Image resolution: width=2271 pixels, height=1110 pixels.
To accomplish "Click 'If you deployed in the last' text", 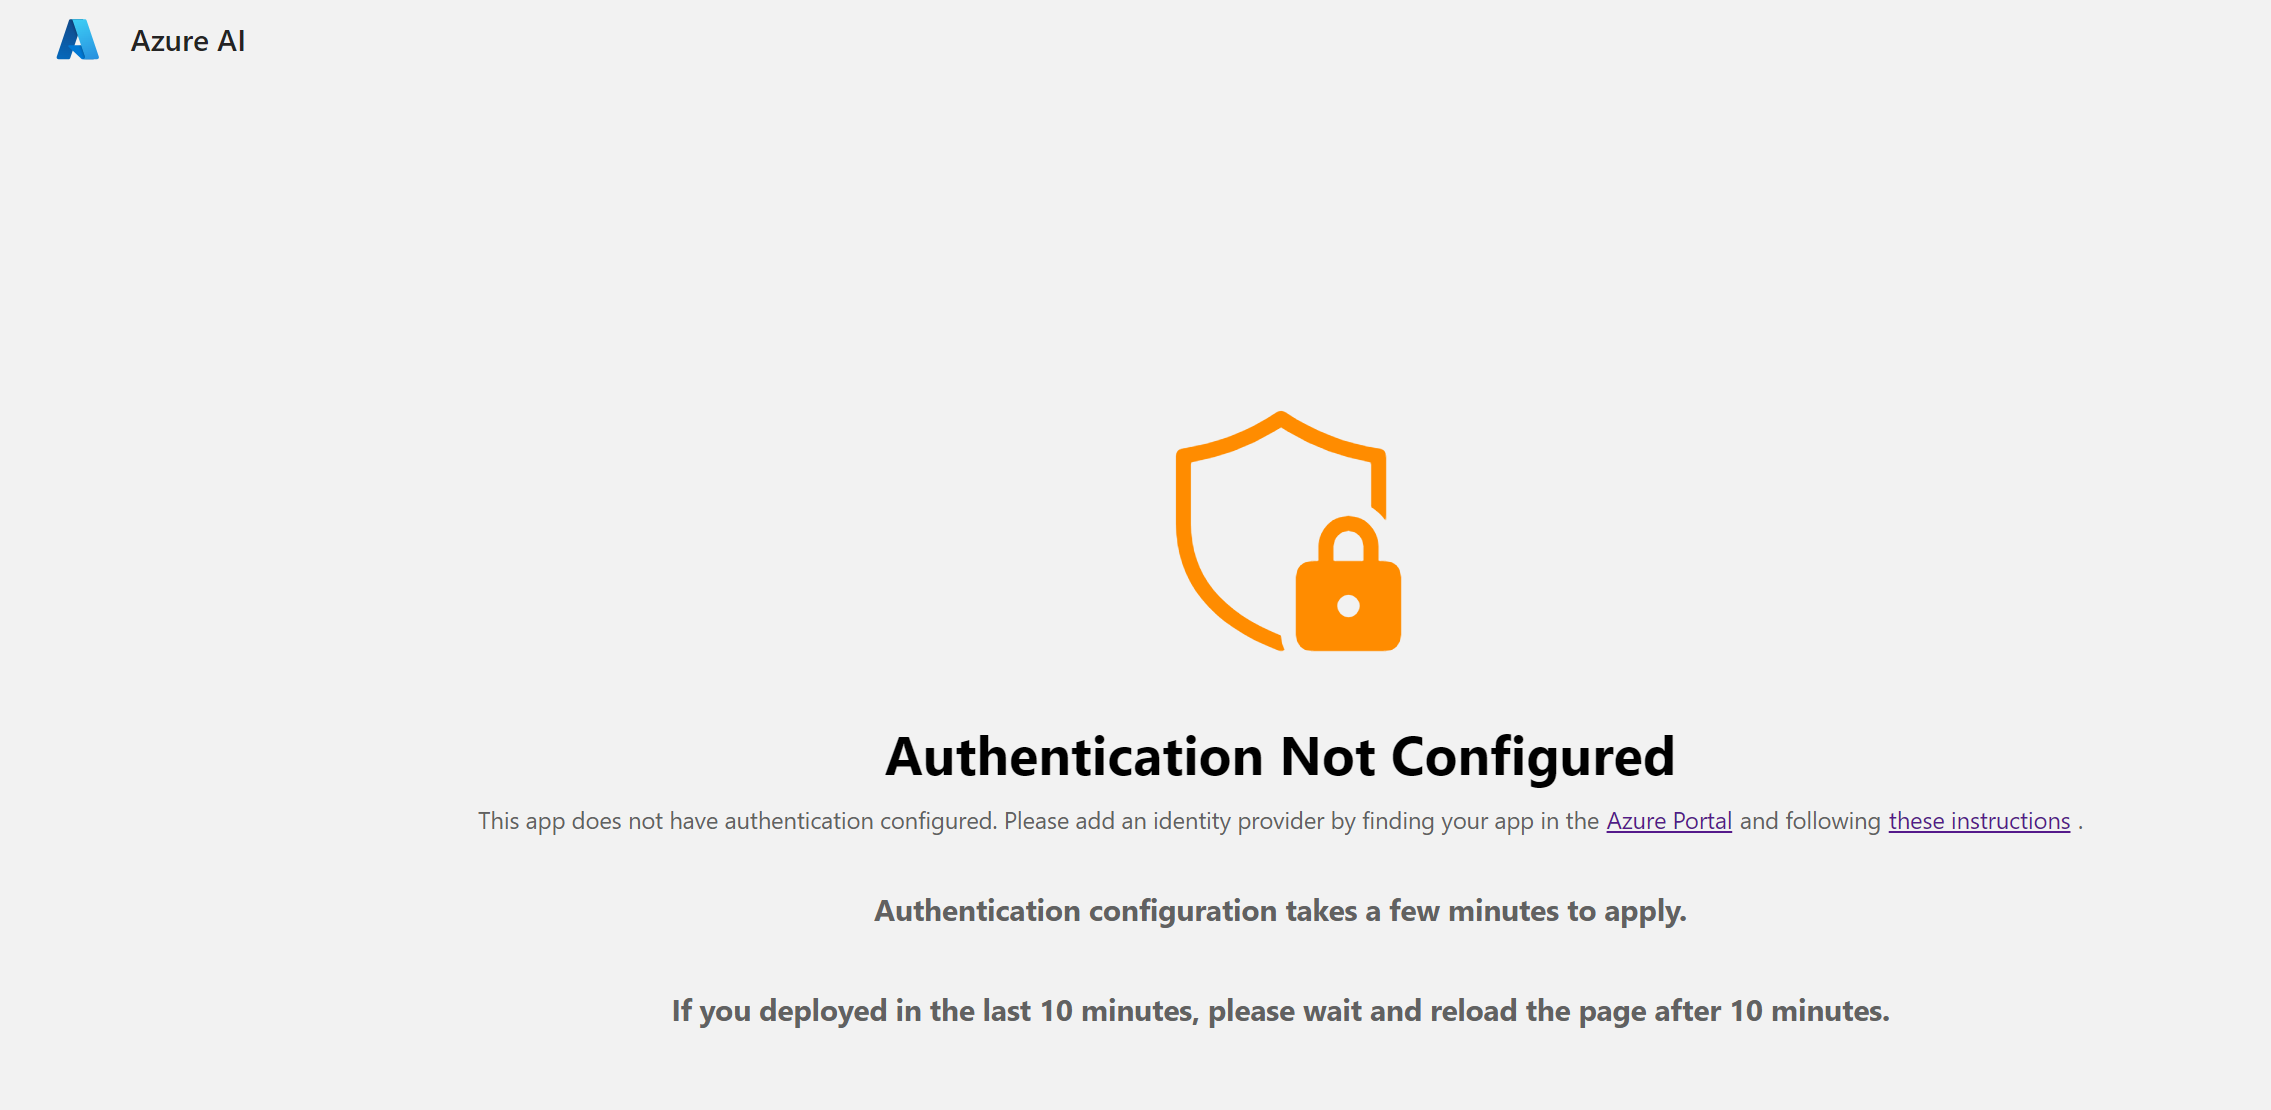I will click(850, 1011).
